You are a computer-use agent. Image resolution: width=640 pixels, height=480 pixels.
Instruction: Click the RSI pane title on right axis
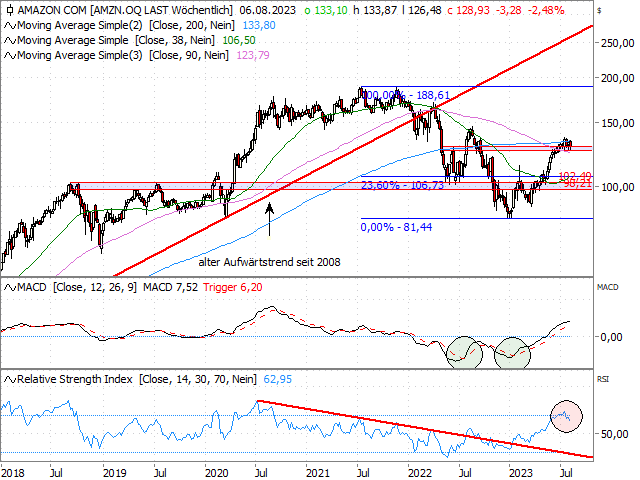(602, 379)
